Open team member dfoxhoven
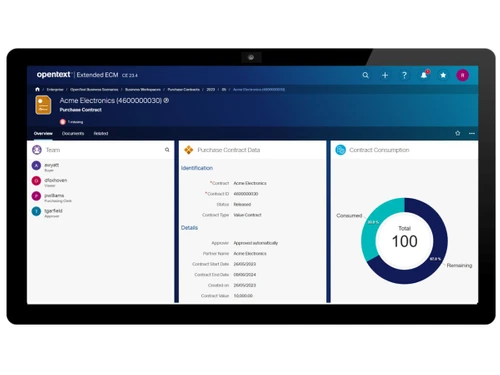Screen dimensions: 500x375 [x=56, y=180]
